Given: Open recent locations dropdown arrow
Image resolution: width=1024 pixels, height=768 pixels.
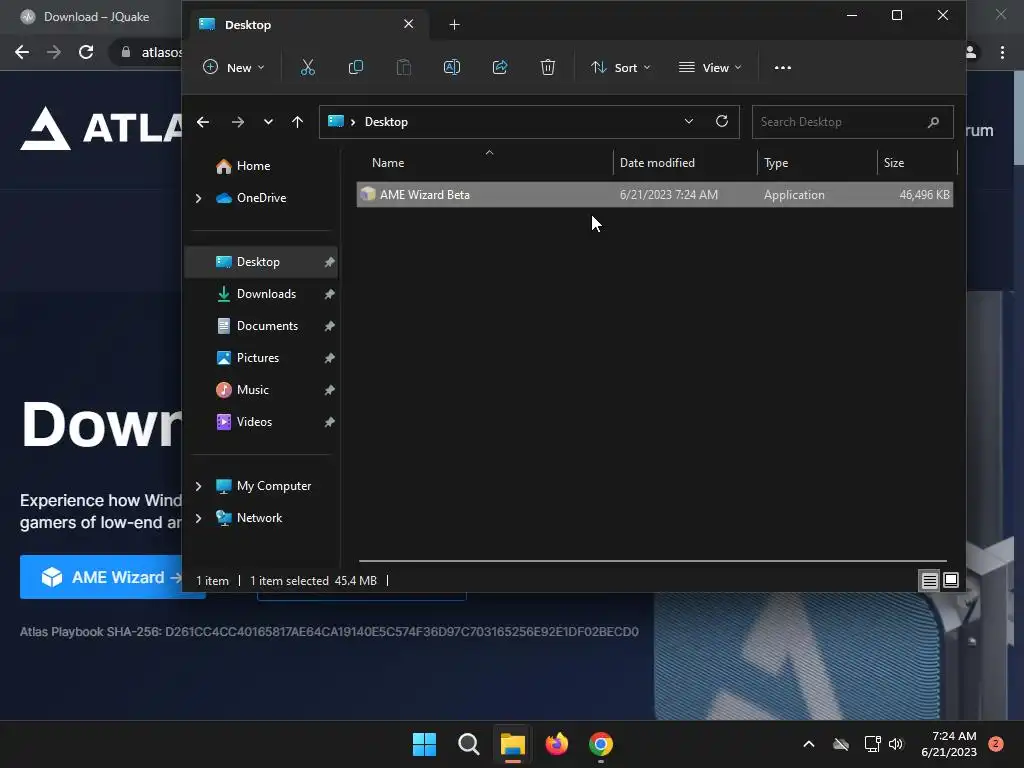Looking at the screenshot, I should [268, 121].
